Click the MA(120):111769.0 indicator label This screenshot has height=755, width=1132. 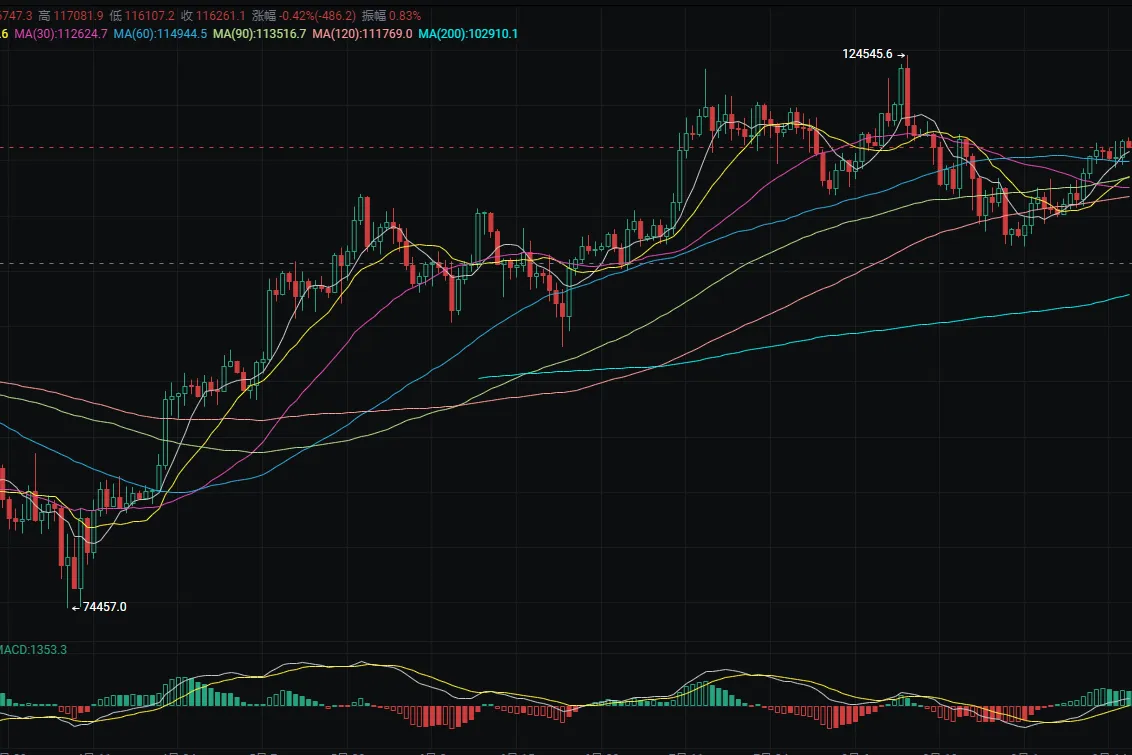pos(362,34)
